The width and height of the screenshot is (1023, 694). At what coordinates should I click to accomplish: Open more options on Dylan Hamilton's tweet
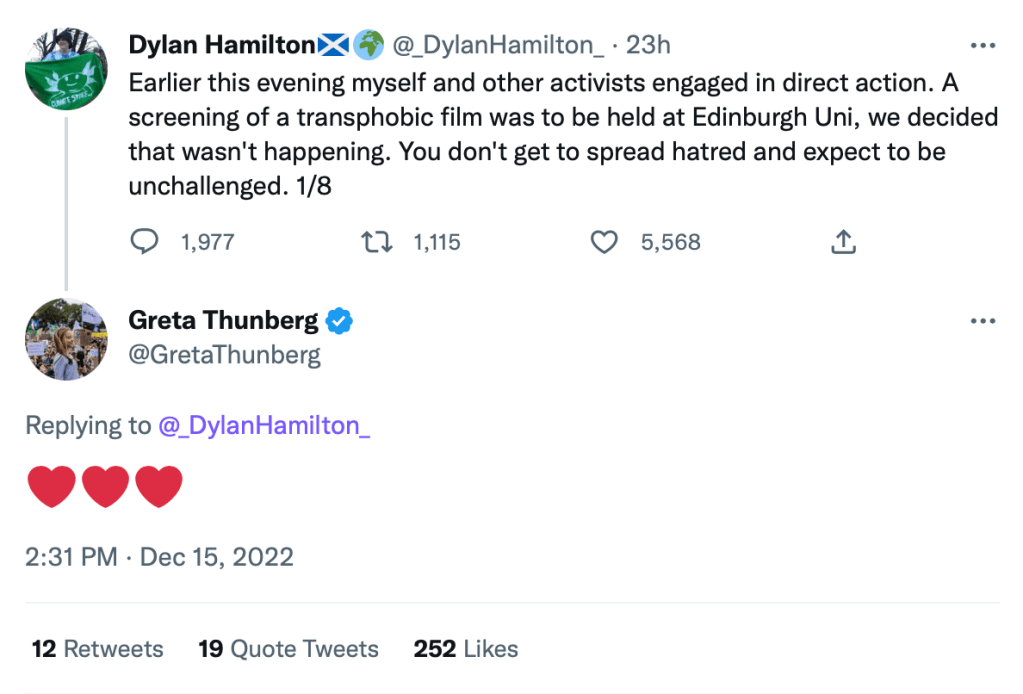click(984, 46)
